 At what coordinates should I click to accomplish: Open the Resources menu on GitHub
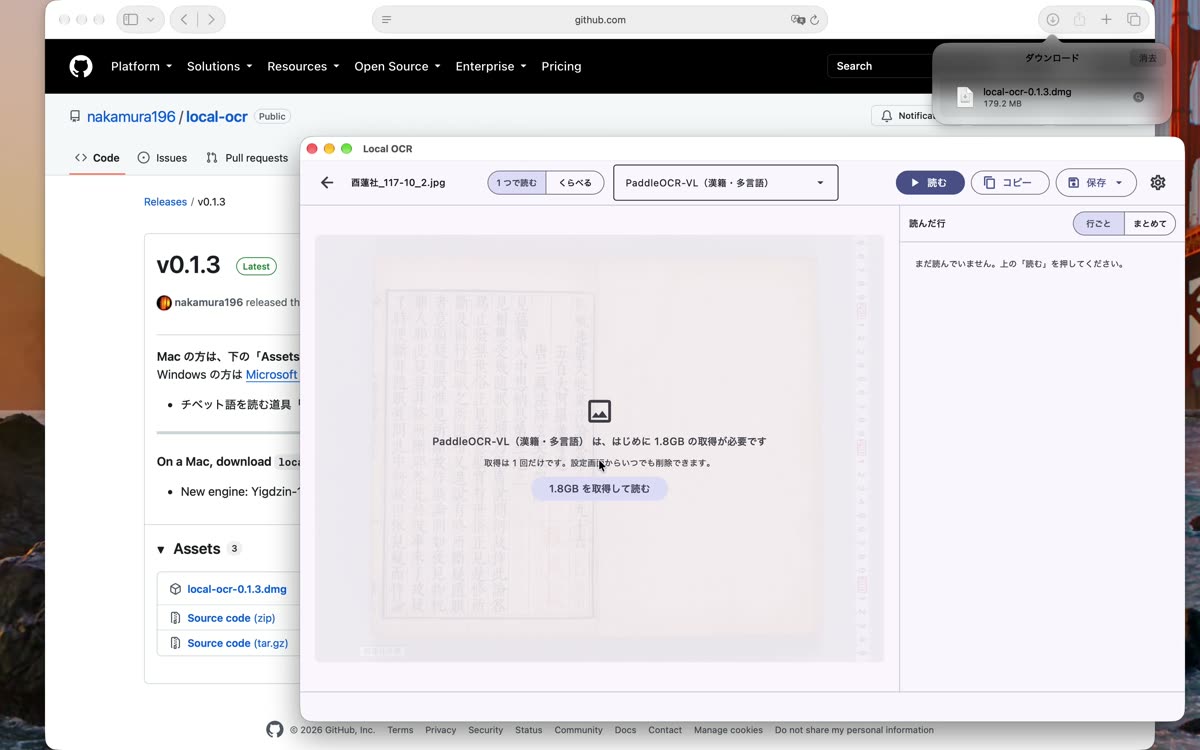pyautogui.click(x=303, y=66)
